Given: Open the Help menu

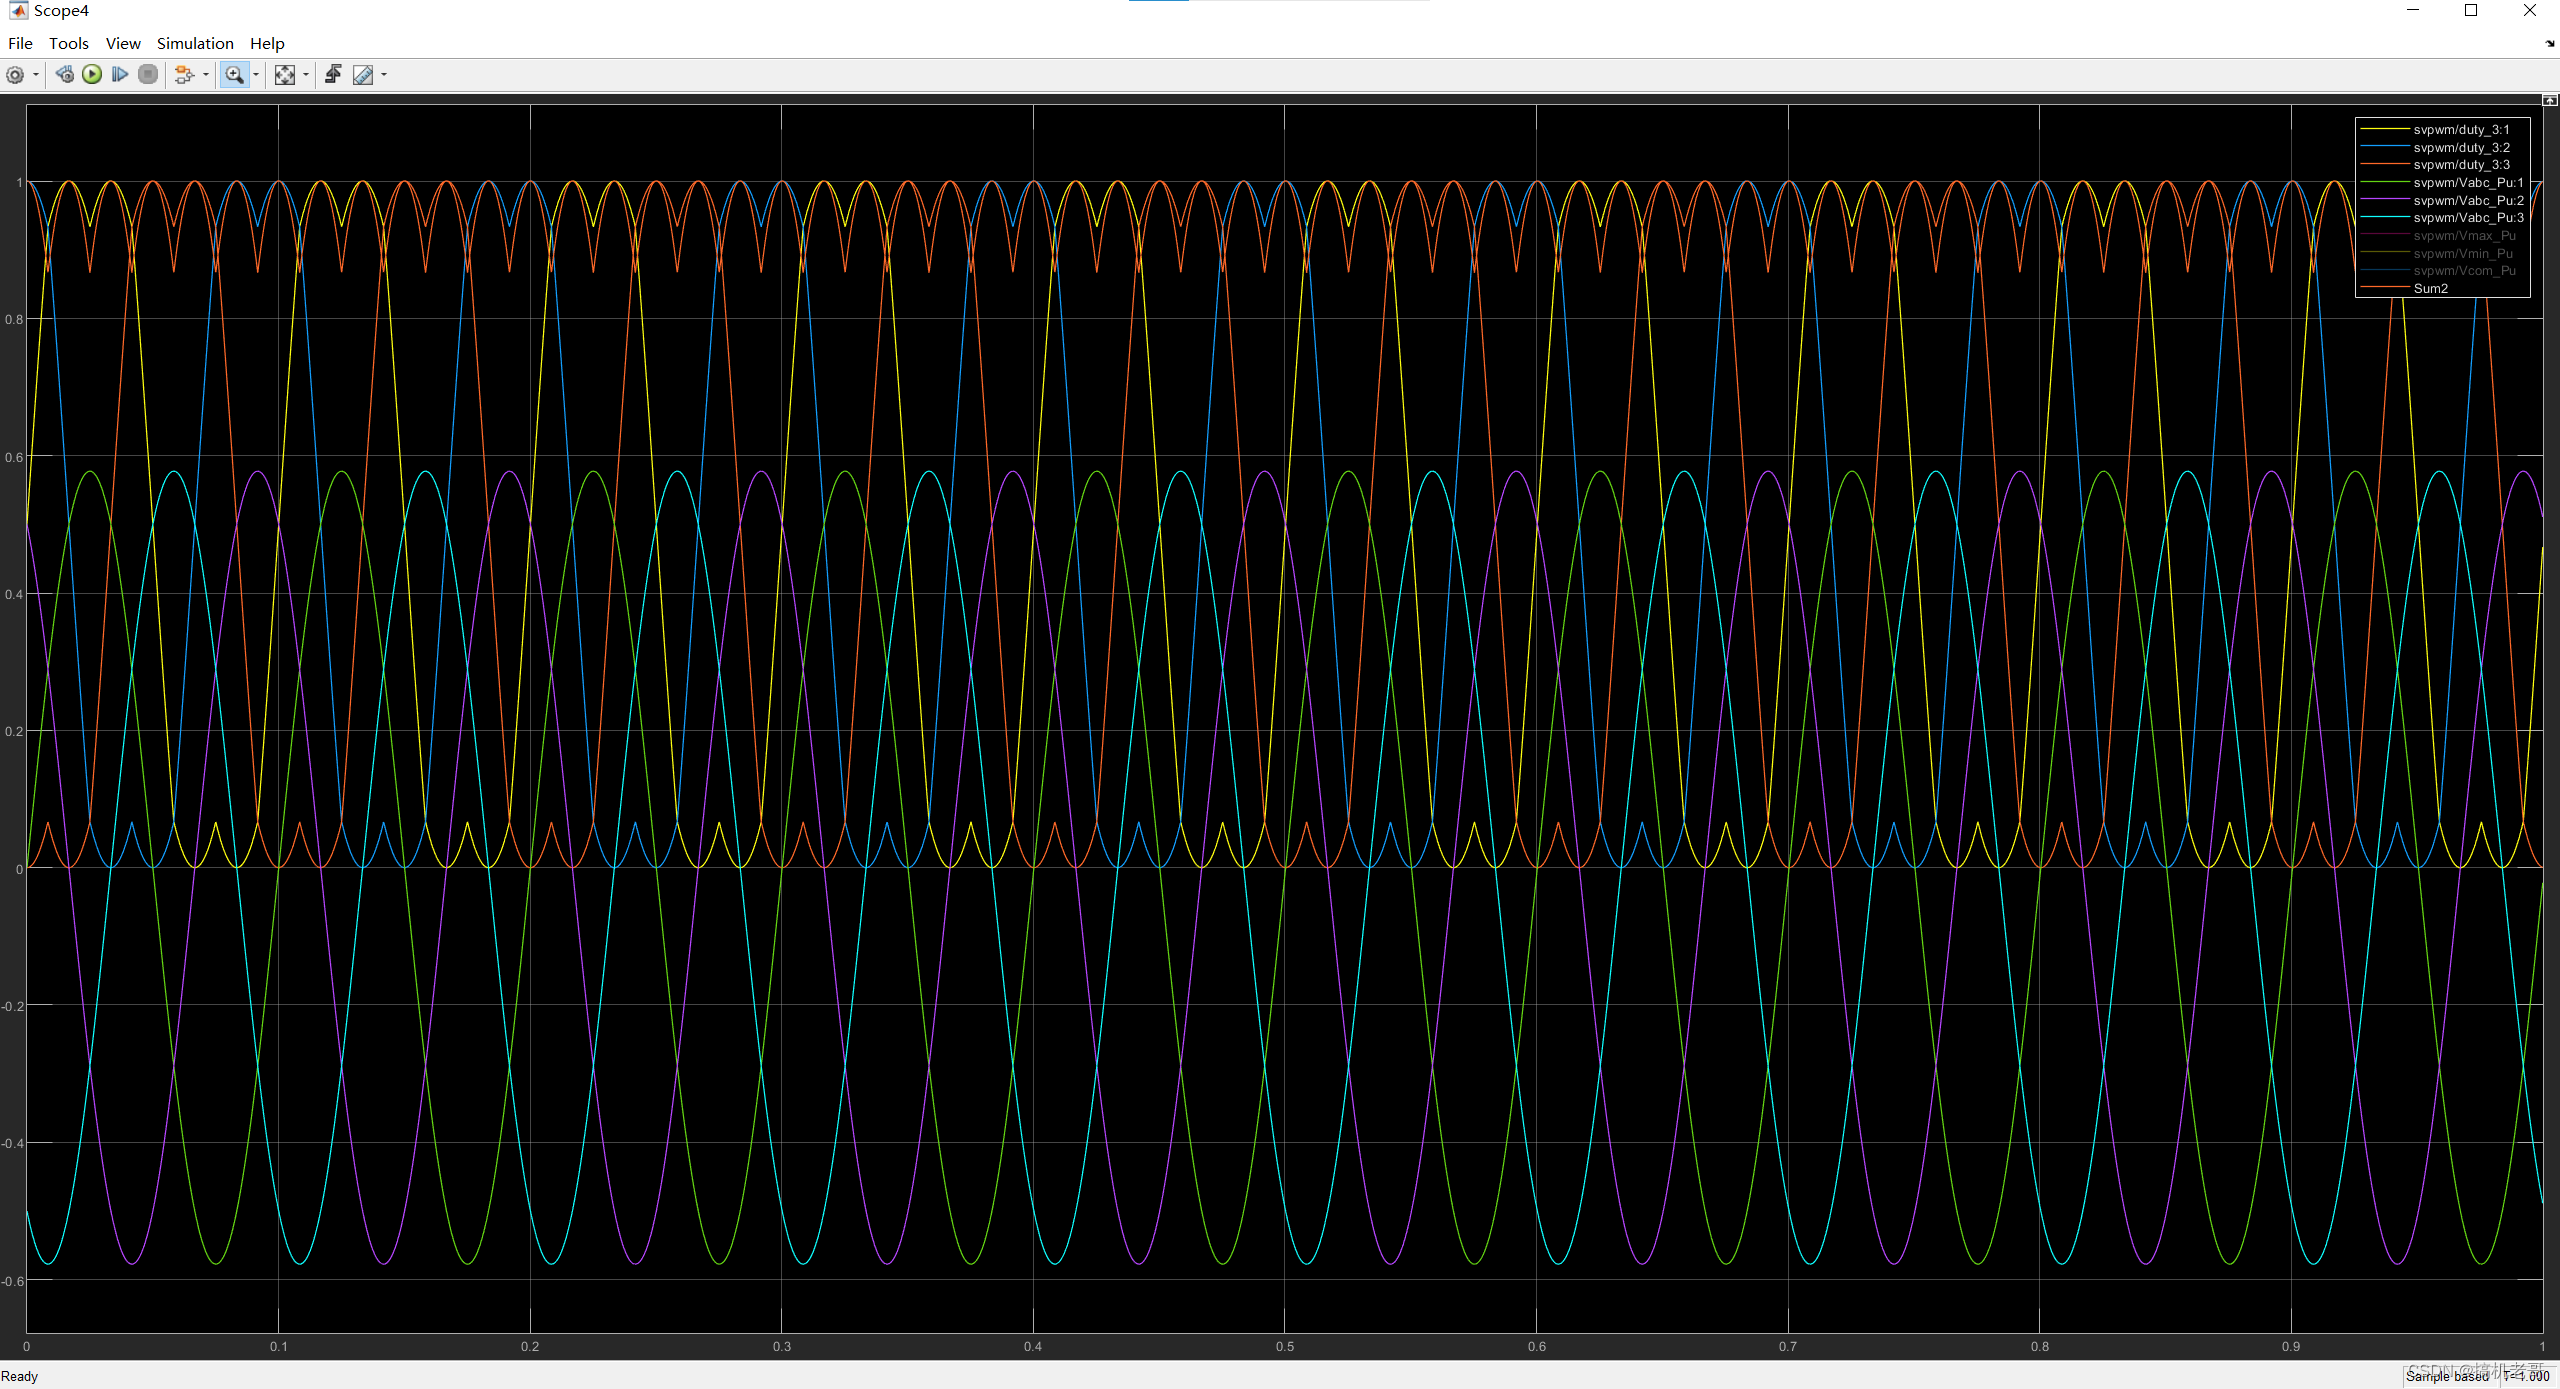Looking at the screenshot, I should point(267,43).
